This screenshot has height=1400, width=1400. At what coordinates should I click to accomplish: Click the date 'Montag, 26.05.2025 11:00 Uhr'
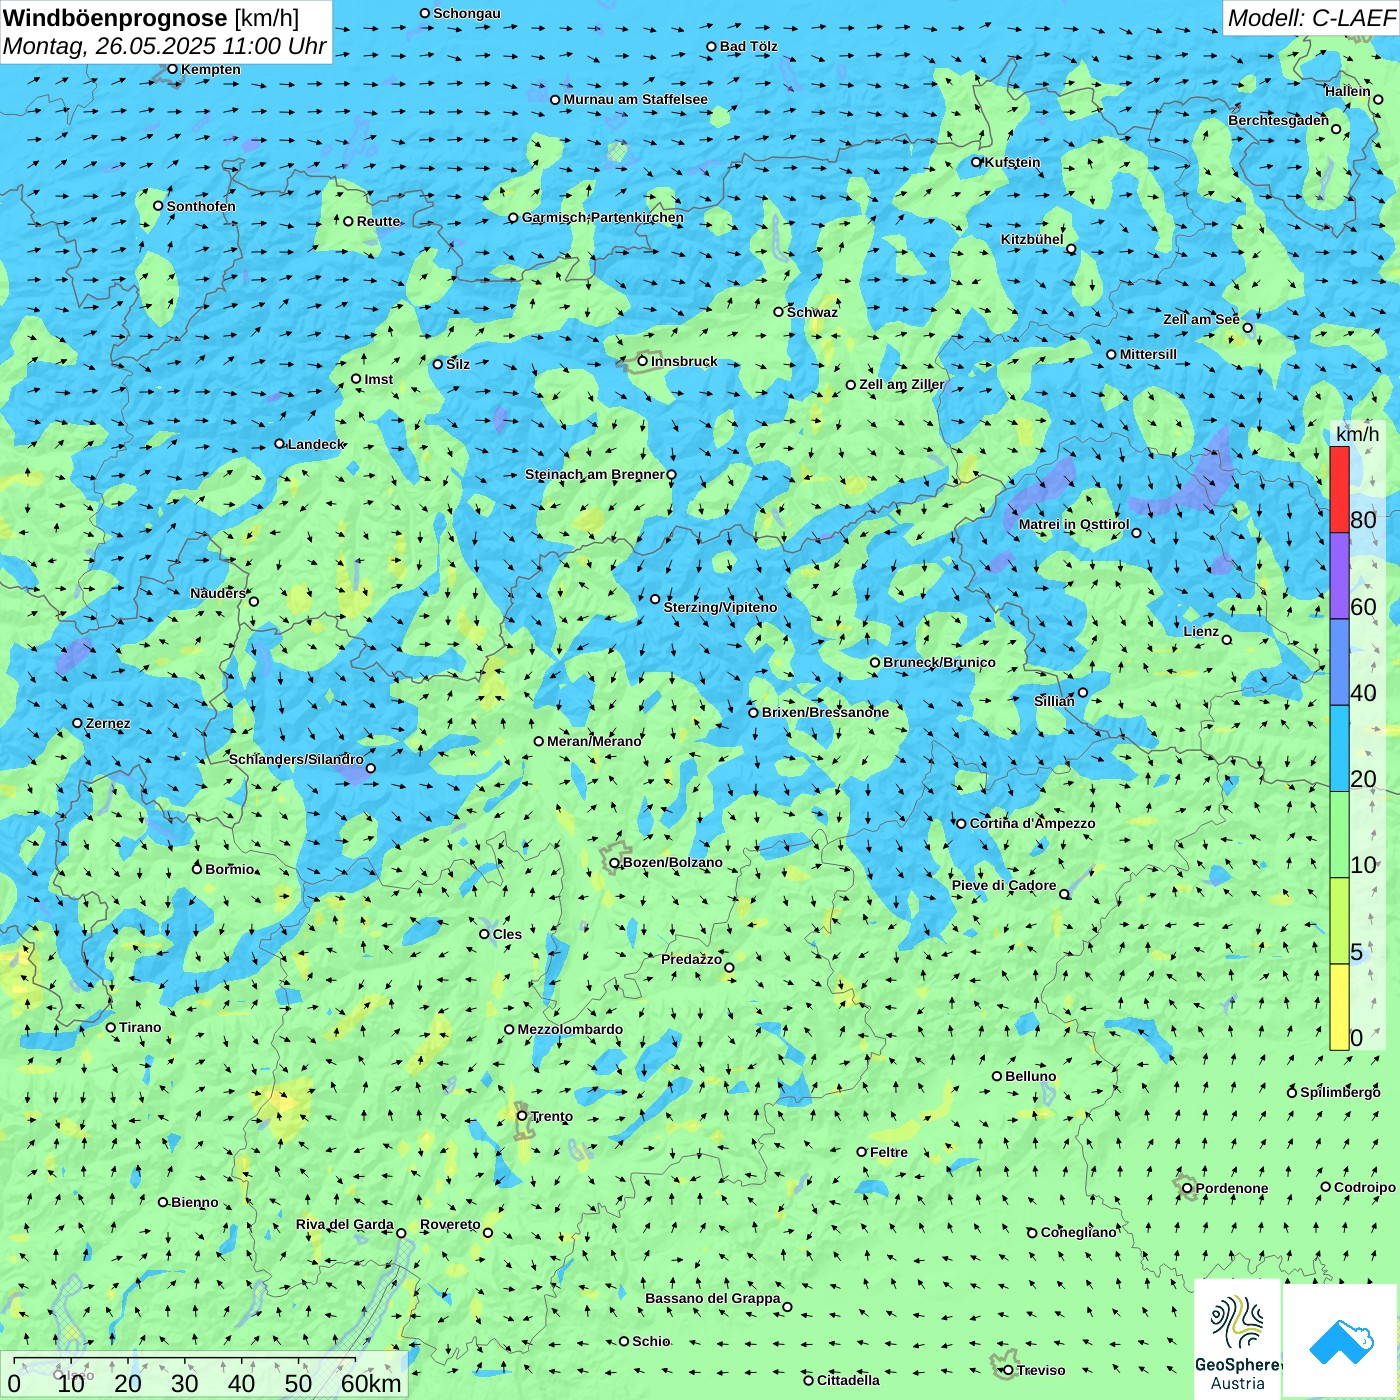click(x=165, y=46)
